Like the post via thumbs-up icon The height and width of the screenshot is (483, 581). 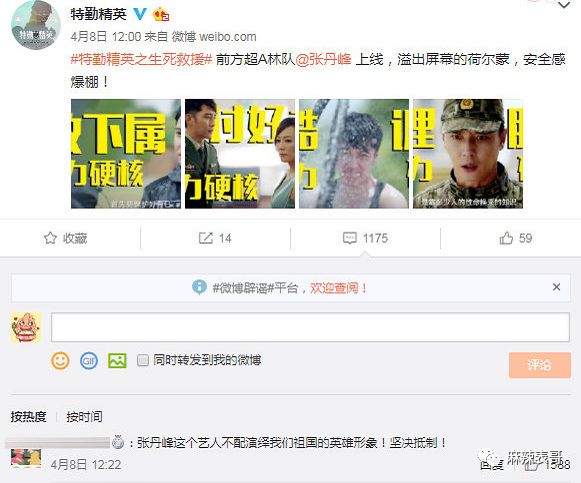[x=506, y=238]
